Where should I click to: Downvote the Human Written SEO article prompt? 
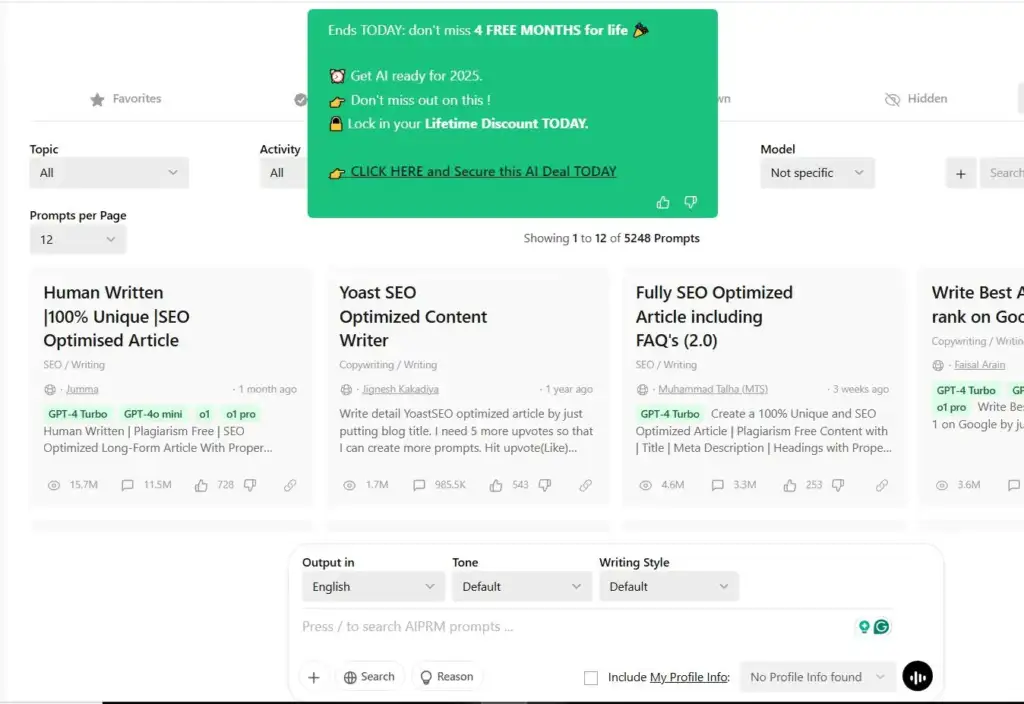tap(250, 485)
